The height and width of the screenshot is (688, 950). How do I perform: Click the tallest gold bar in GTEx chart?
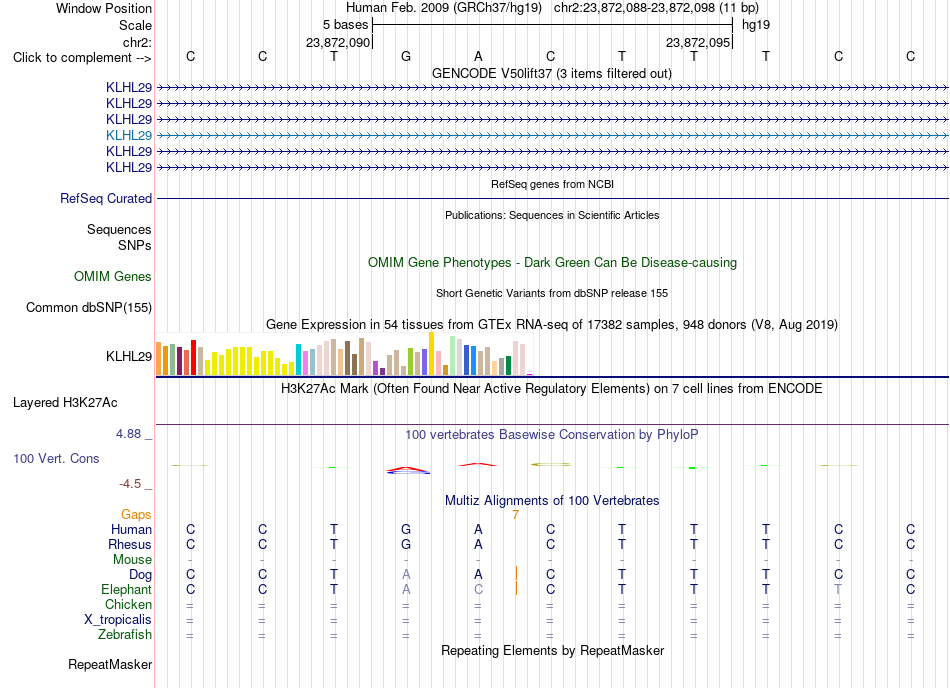click(431, 354)
